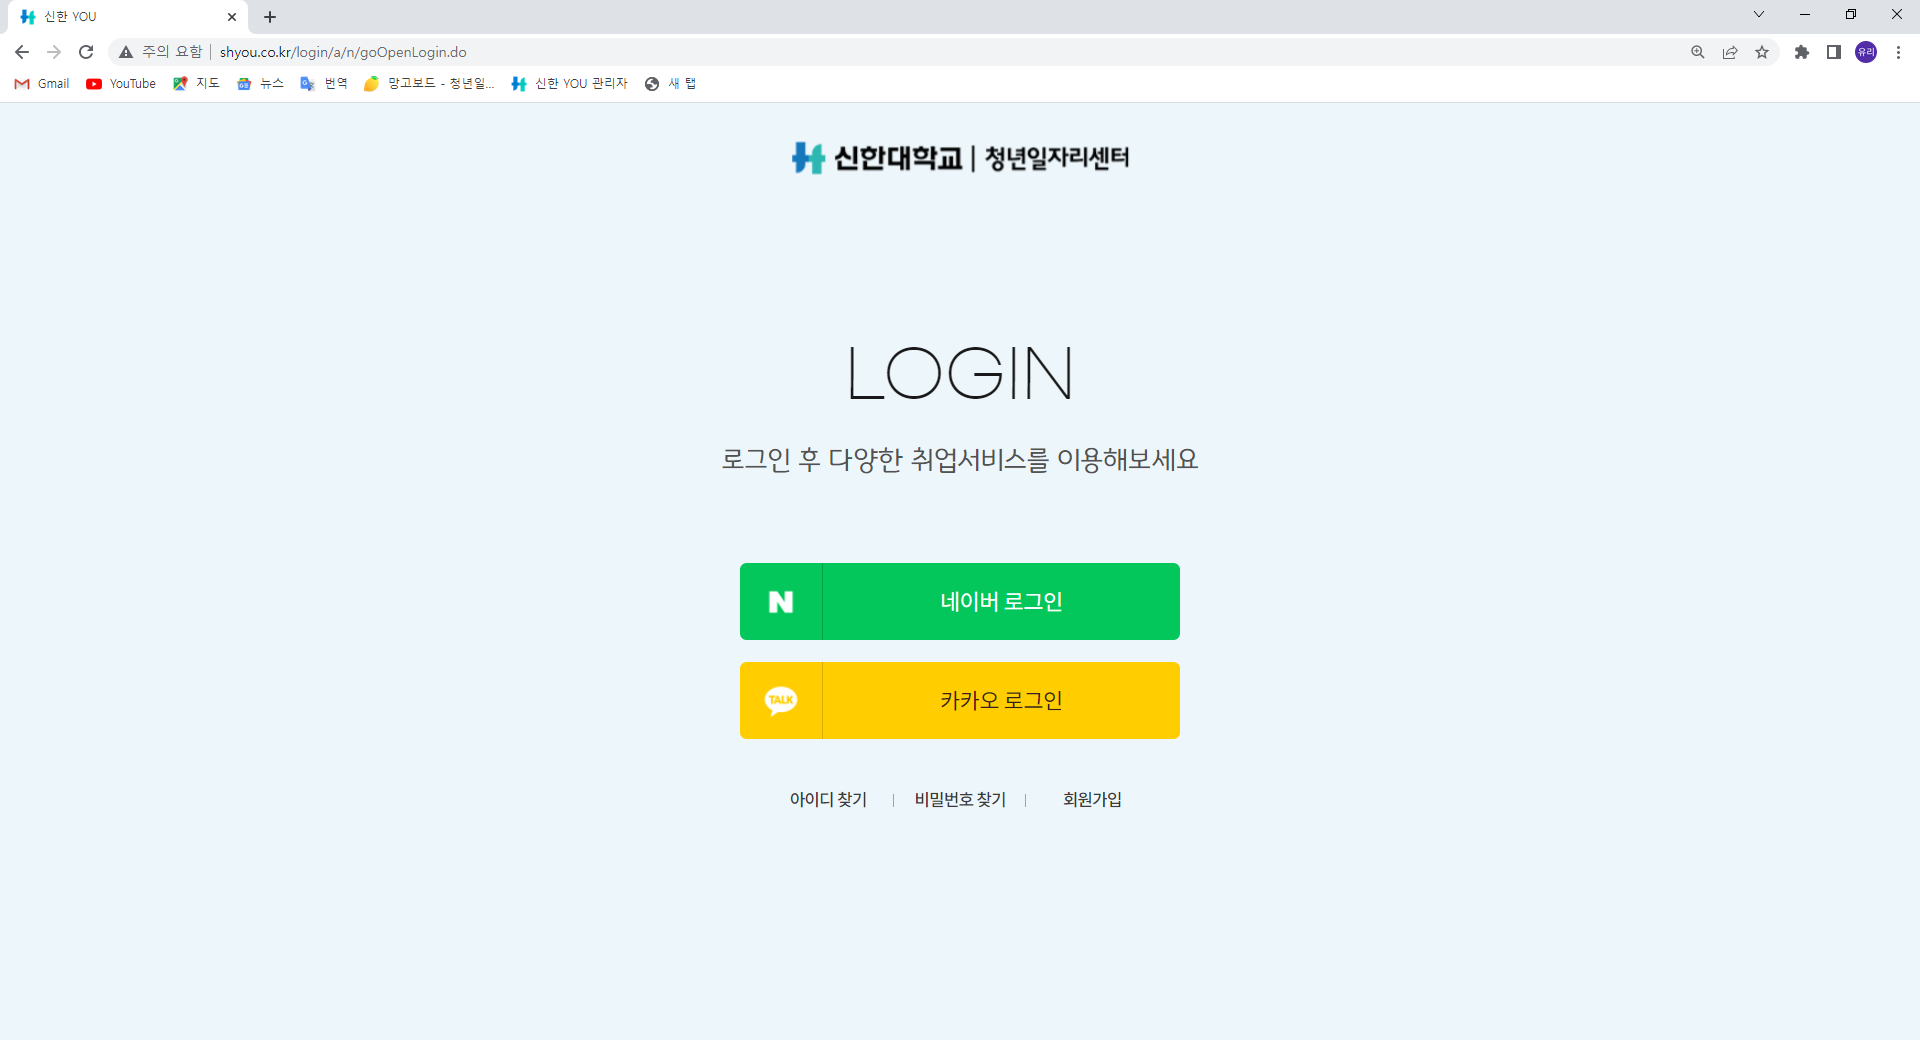Viewport: 1920px width, 1040px height.
Task: Open the zoom magnifier icon in address bar
Action: [1698, 52]
